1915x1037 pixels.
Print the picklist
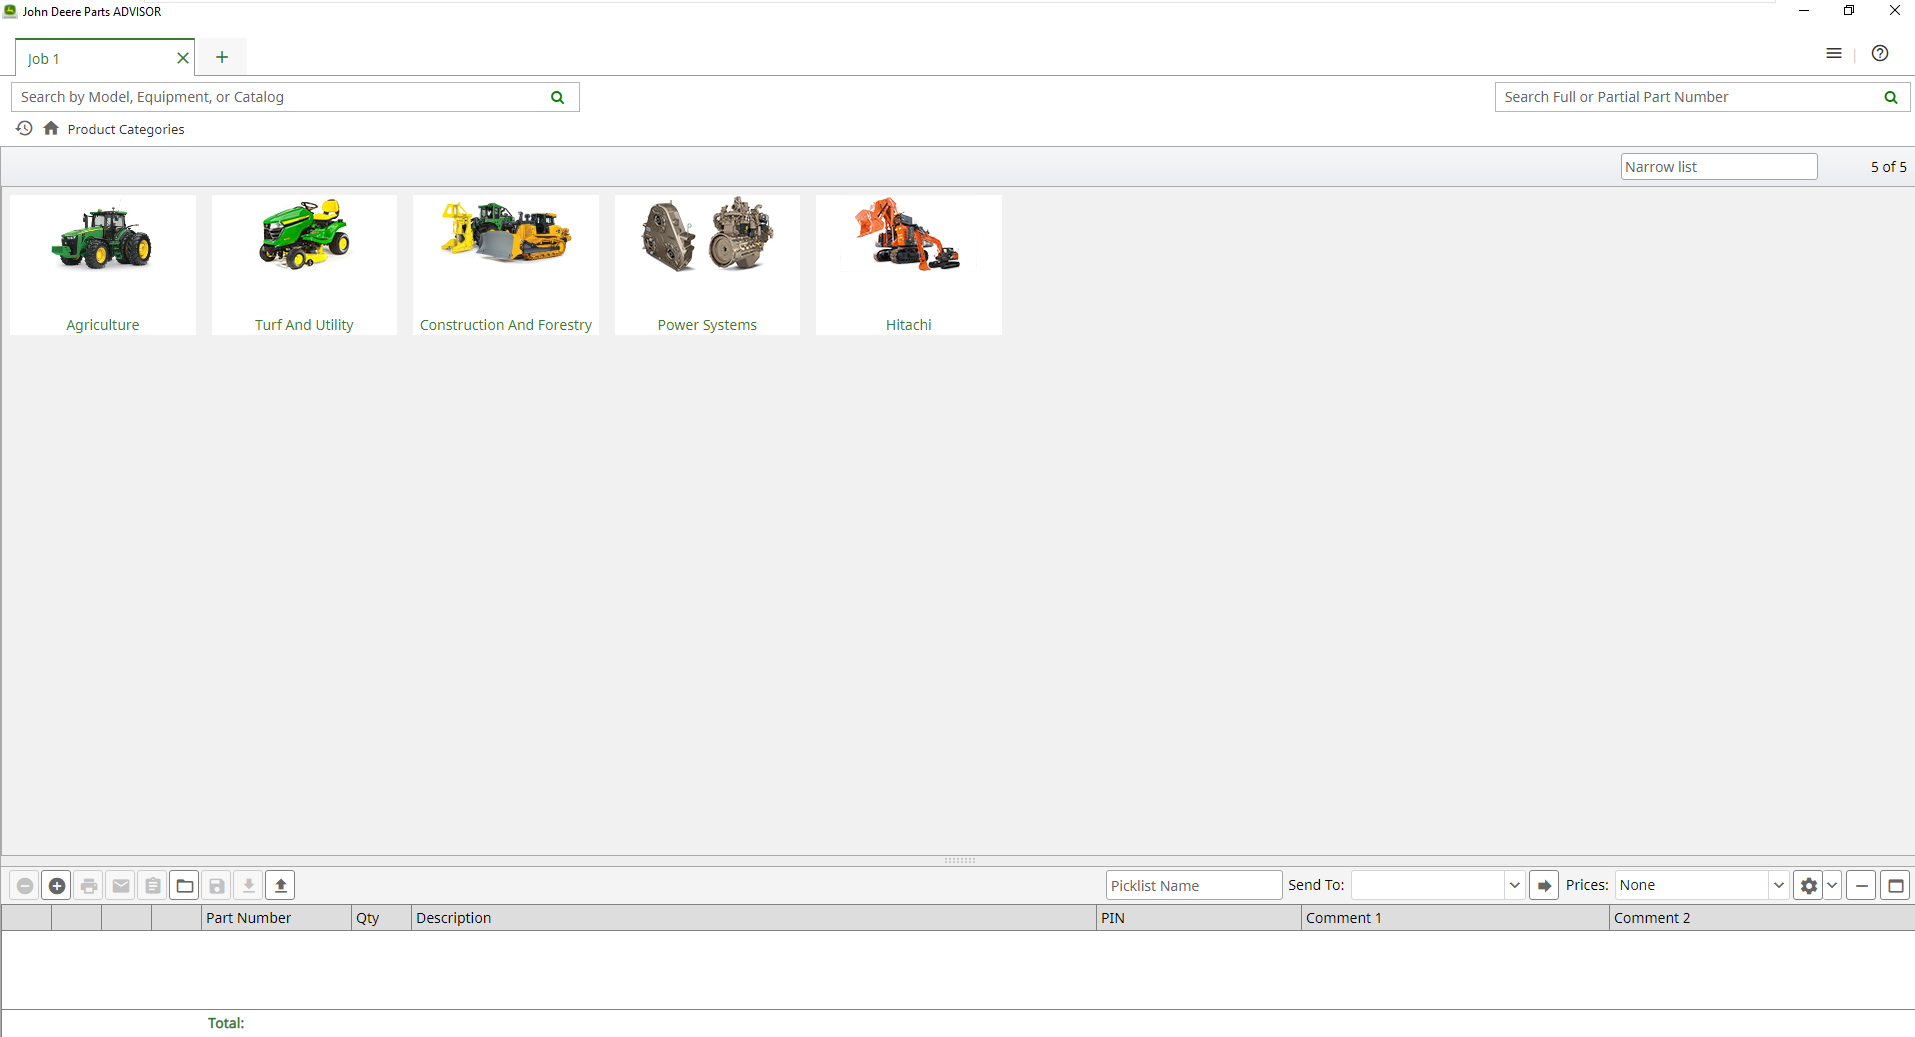(x=89, y=885)
